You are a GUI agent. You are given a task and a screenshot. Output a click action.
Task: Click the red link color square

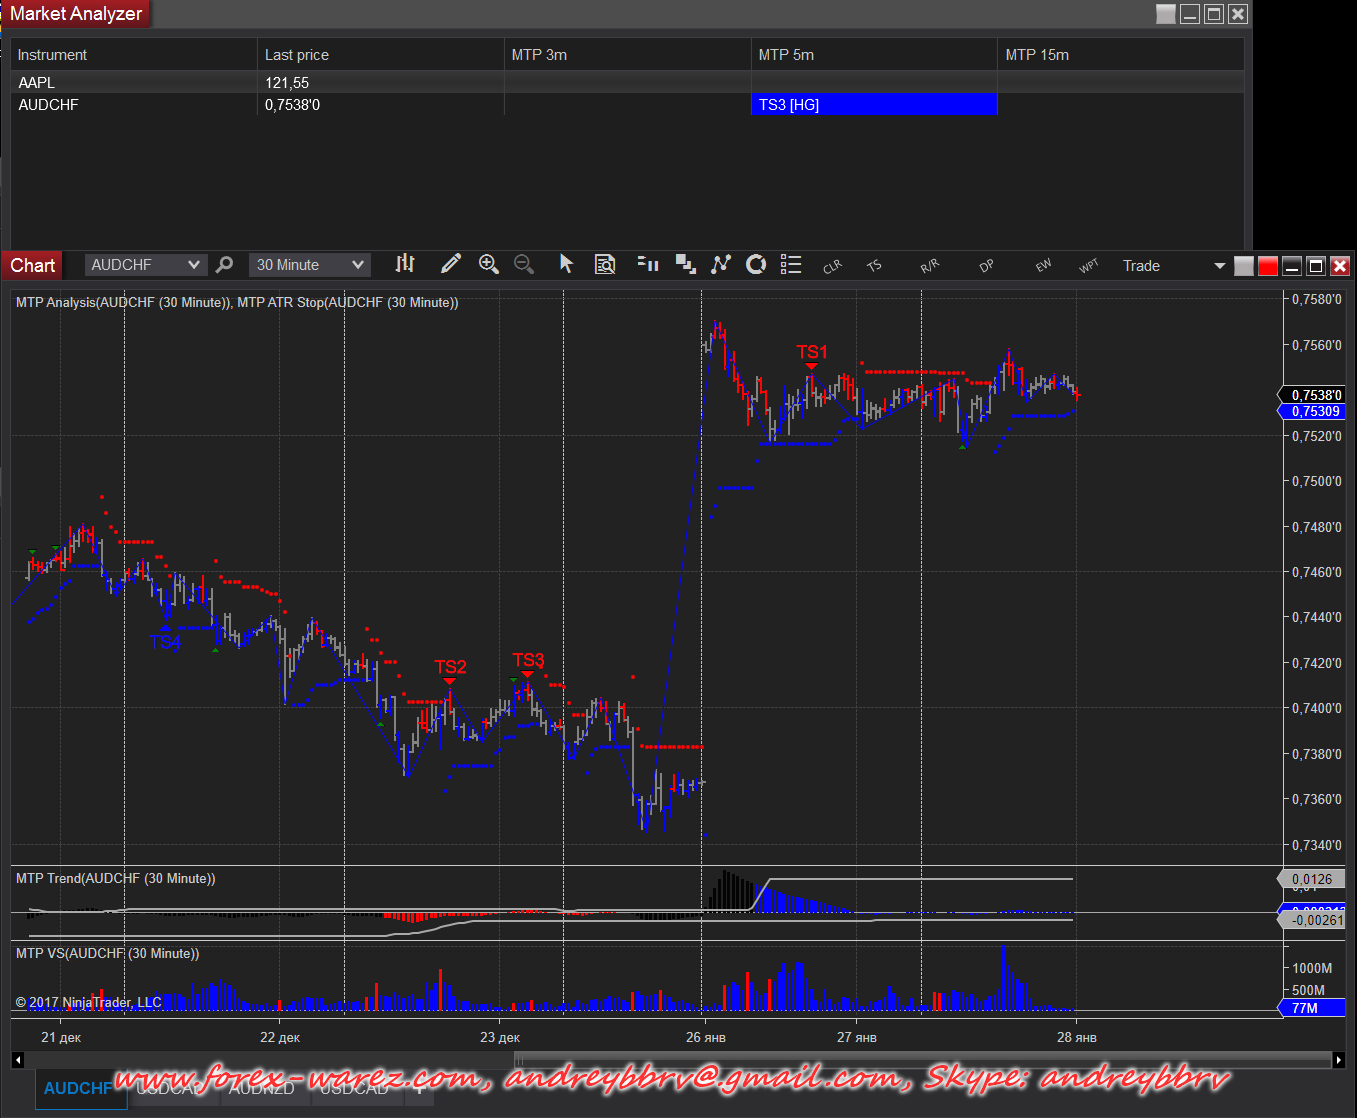point(1268,266)
